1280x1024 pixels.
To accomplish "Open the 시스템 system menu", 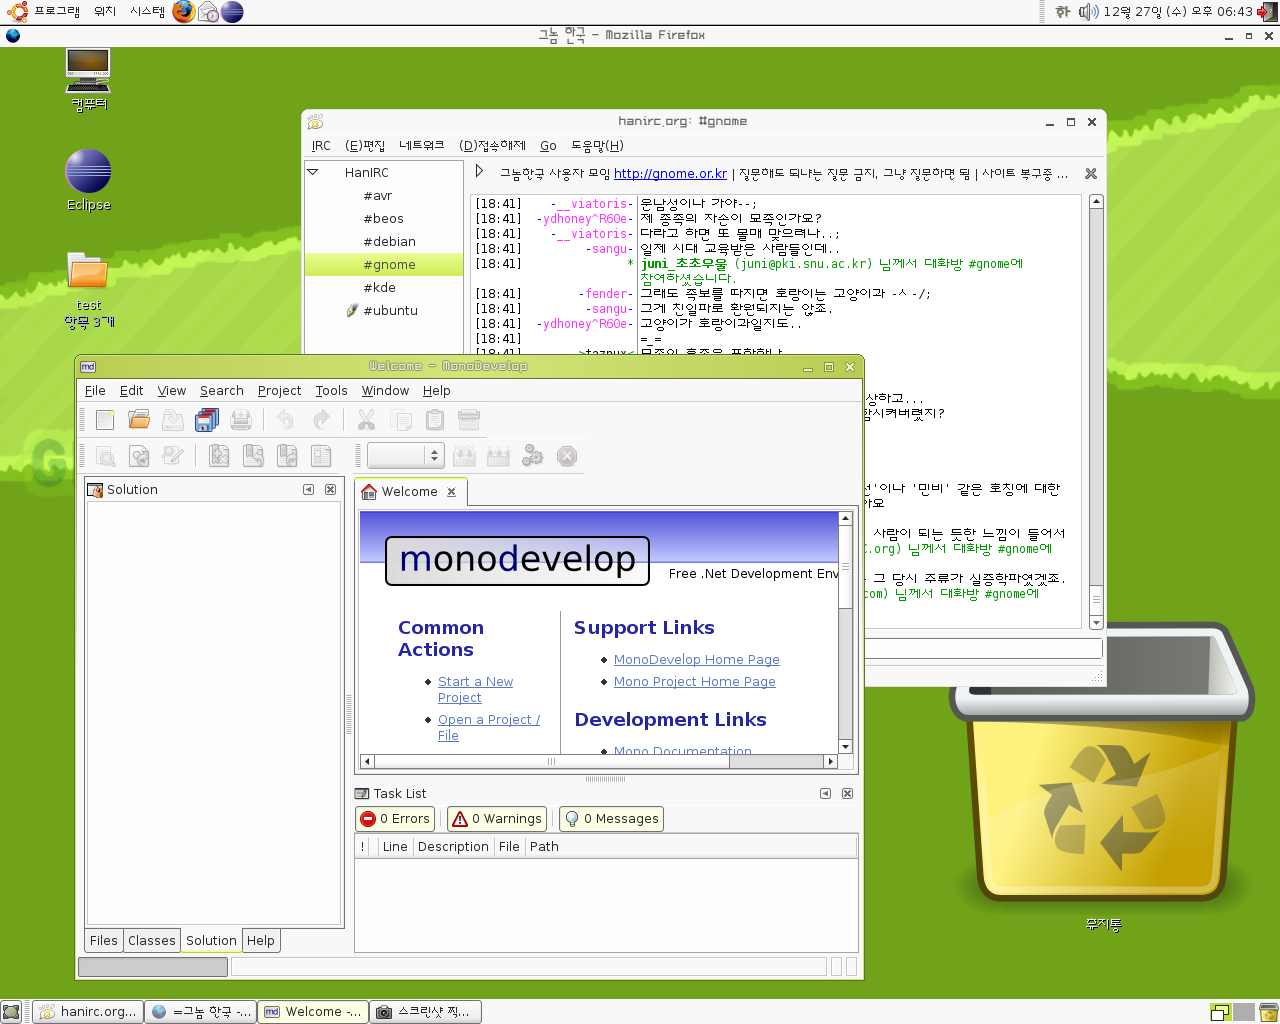I will (147, 12).
